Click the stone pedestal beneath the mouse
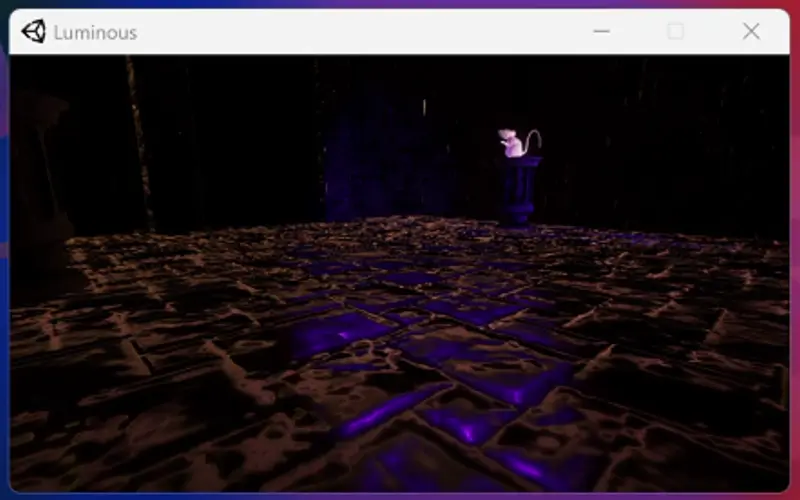 coord(520,190)
